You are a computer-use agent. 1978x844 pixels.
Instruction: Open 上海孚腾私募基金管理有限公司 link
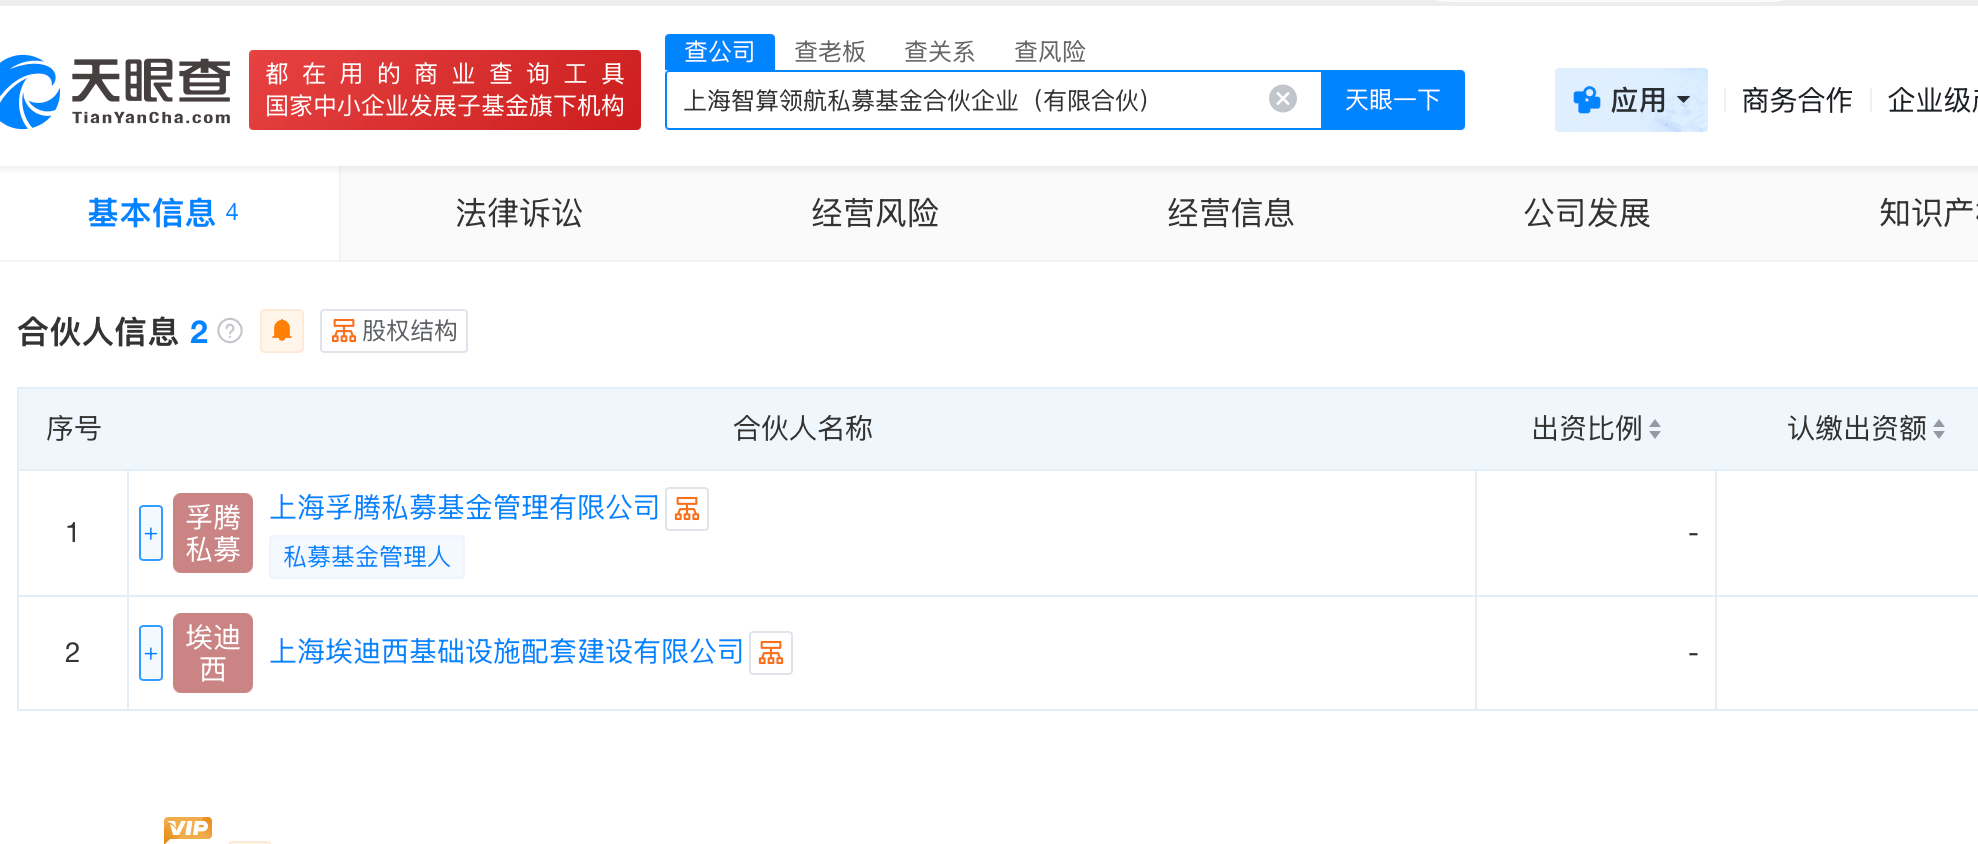465,508
